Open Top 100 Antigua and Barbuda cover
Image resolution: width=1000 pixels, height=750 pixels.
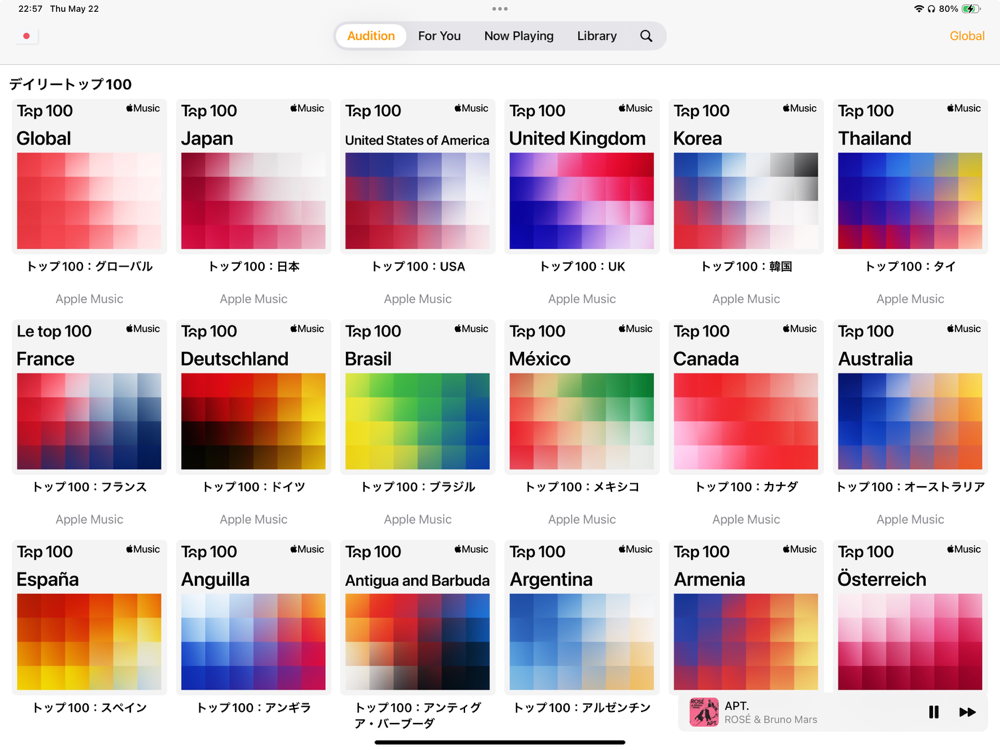418,617
